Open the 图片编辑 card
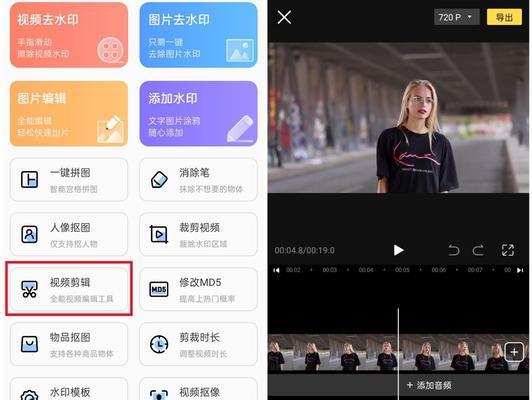The image size is (532, 400). (x=69, y=113)
